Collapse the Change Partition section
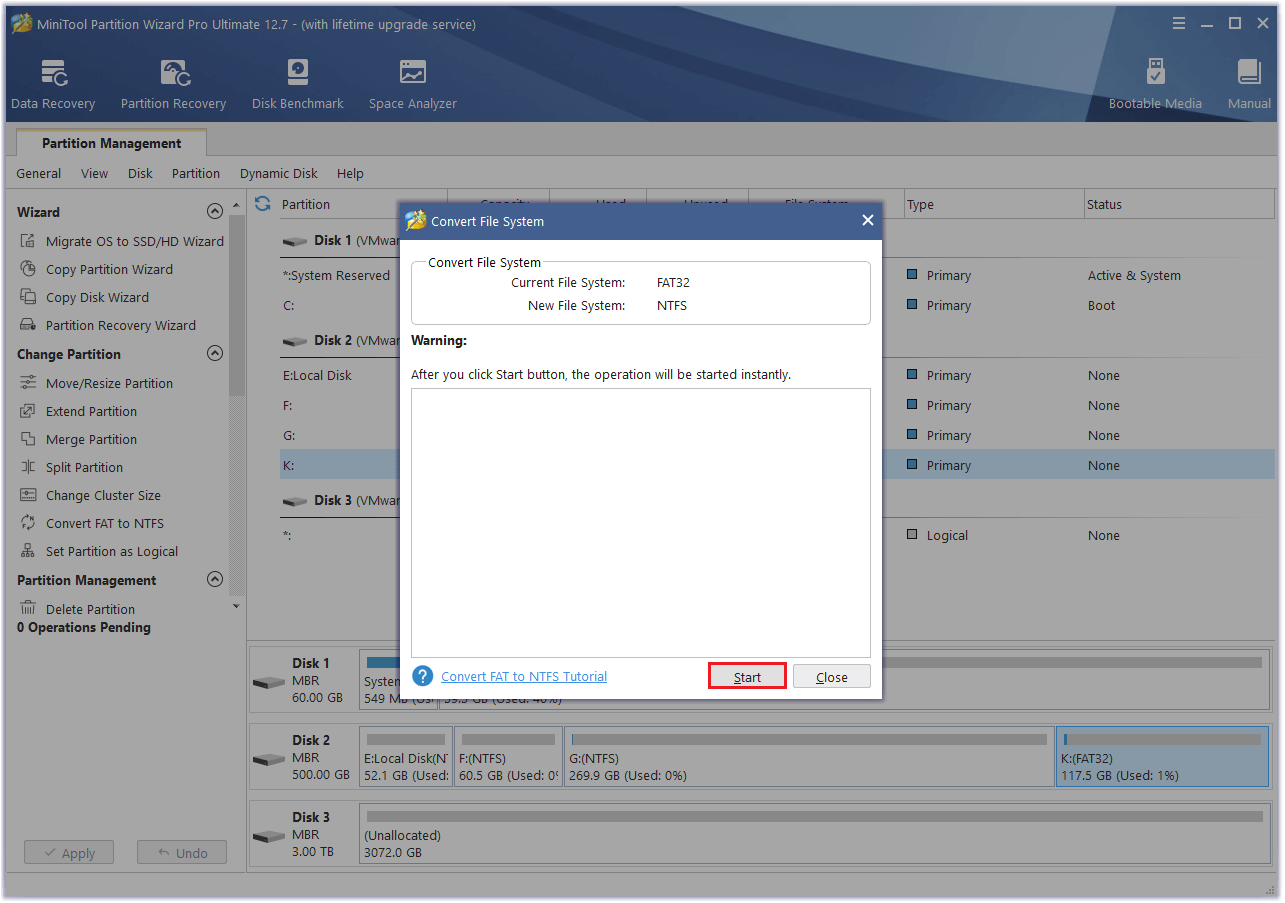Image resolution: width=1285 pixels, height=903 pixels. [214, 354]
